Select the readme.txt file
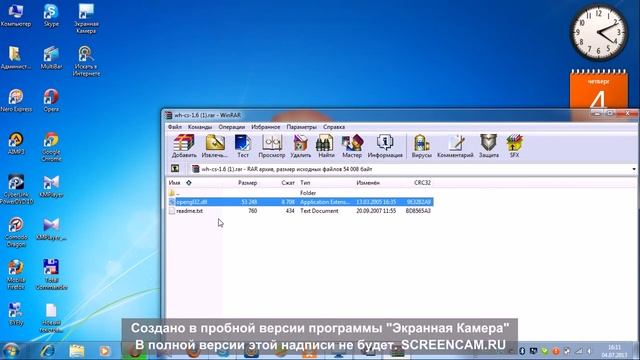Image resolution: width=640 pixels, height=360 pixels. point(300,211)
